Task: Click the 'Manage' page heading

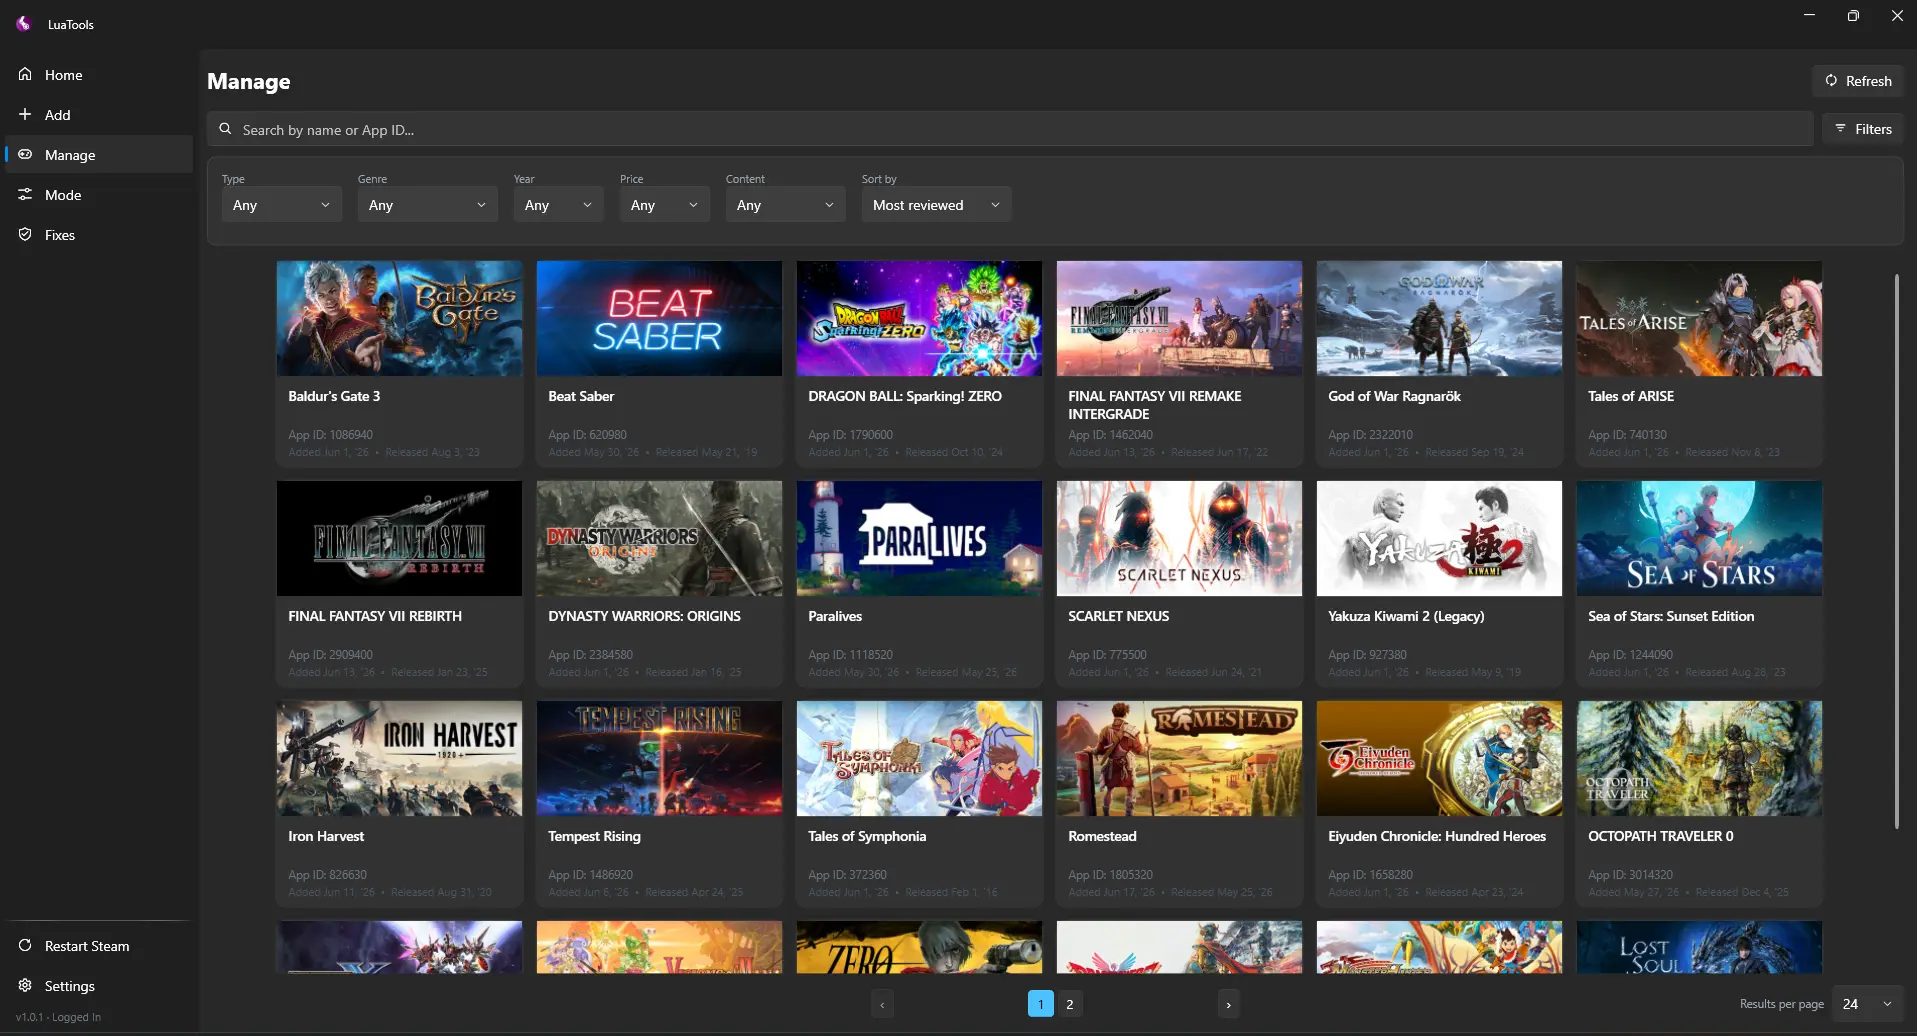Action: (248, 82)
